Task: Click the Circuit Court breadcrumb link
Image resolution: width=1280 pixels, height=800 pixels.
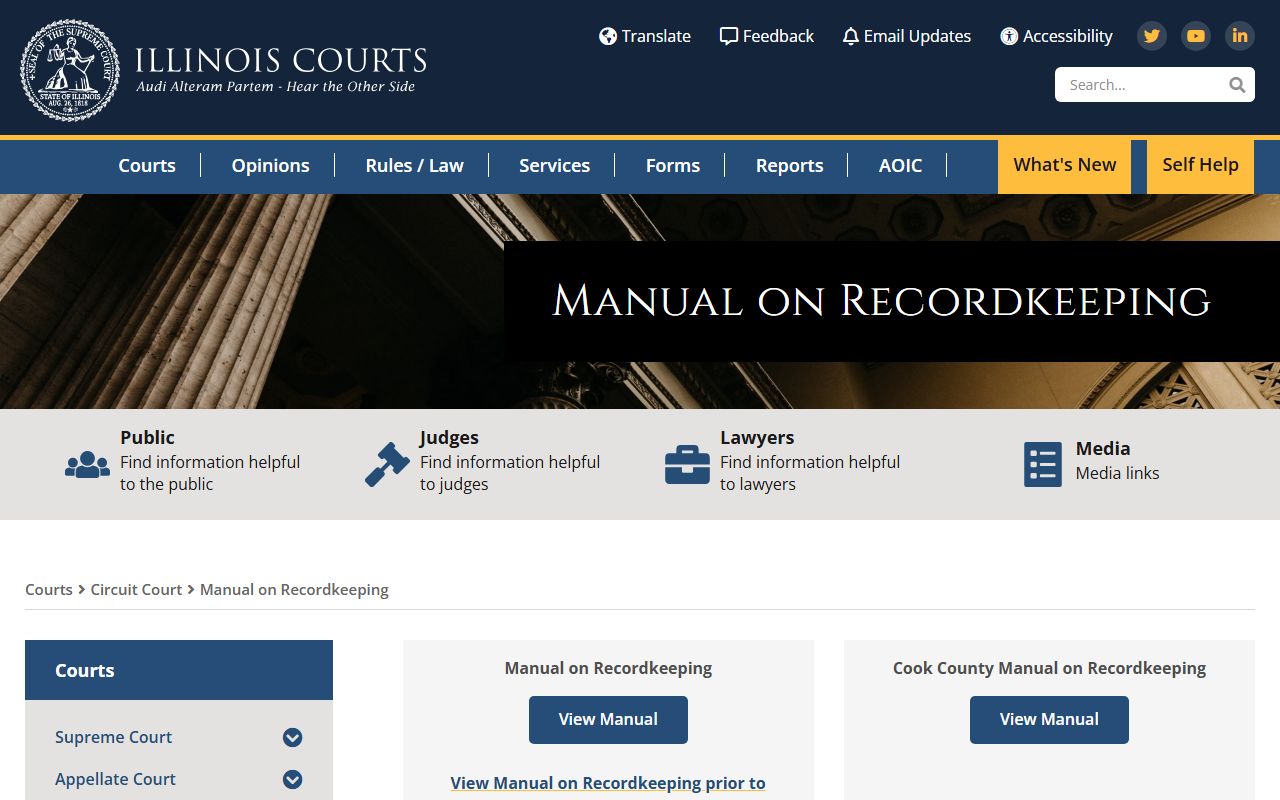Action: (x=136, y=590)
